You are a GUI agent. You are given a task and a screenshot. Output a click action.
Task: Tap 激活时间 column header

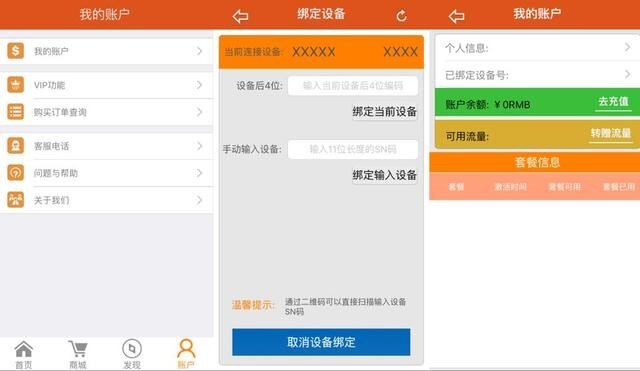pos(510,187)
